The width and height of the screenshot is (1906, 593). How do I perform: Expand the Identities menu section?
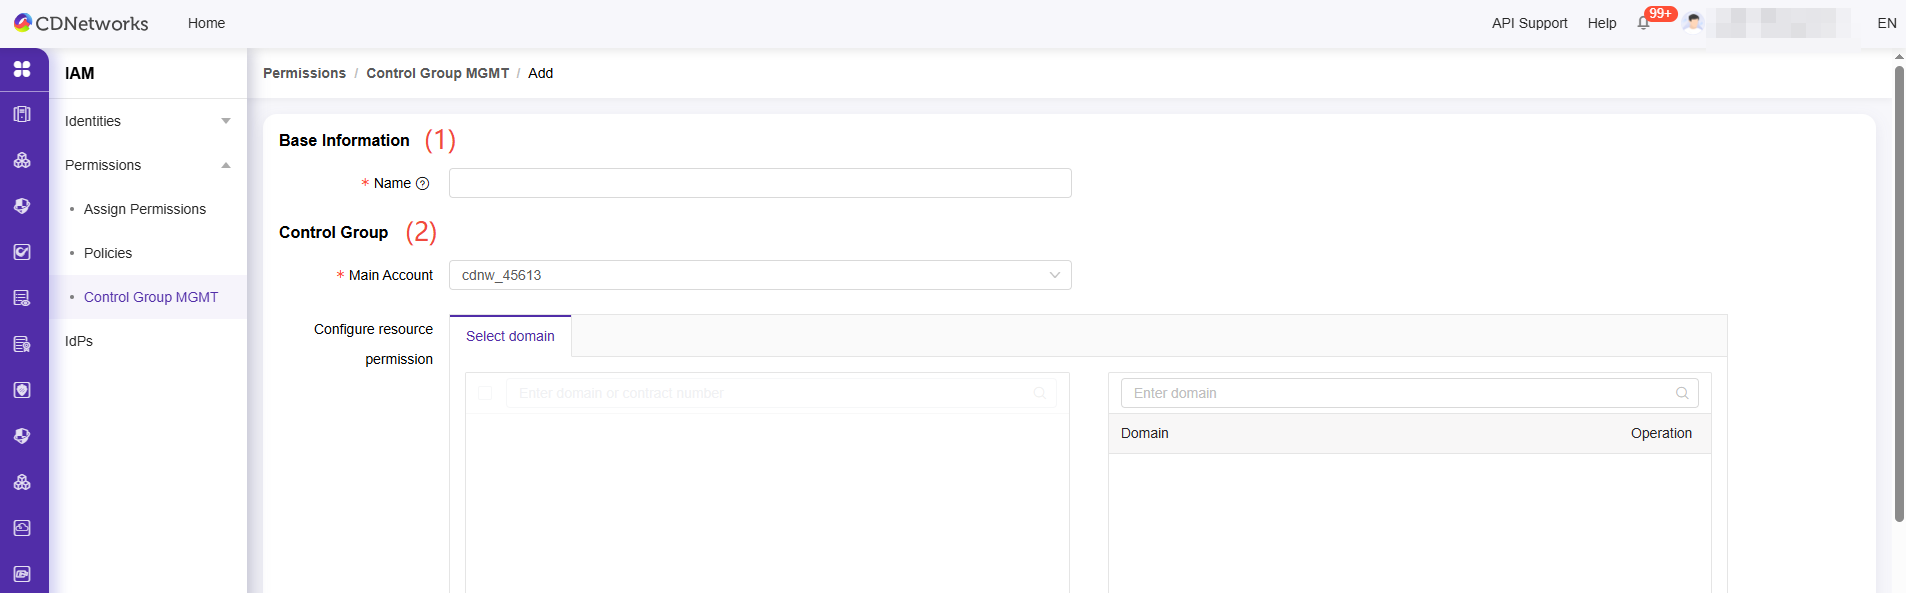pos(147,121)
